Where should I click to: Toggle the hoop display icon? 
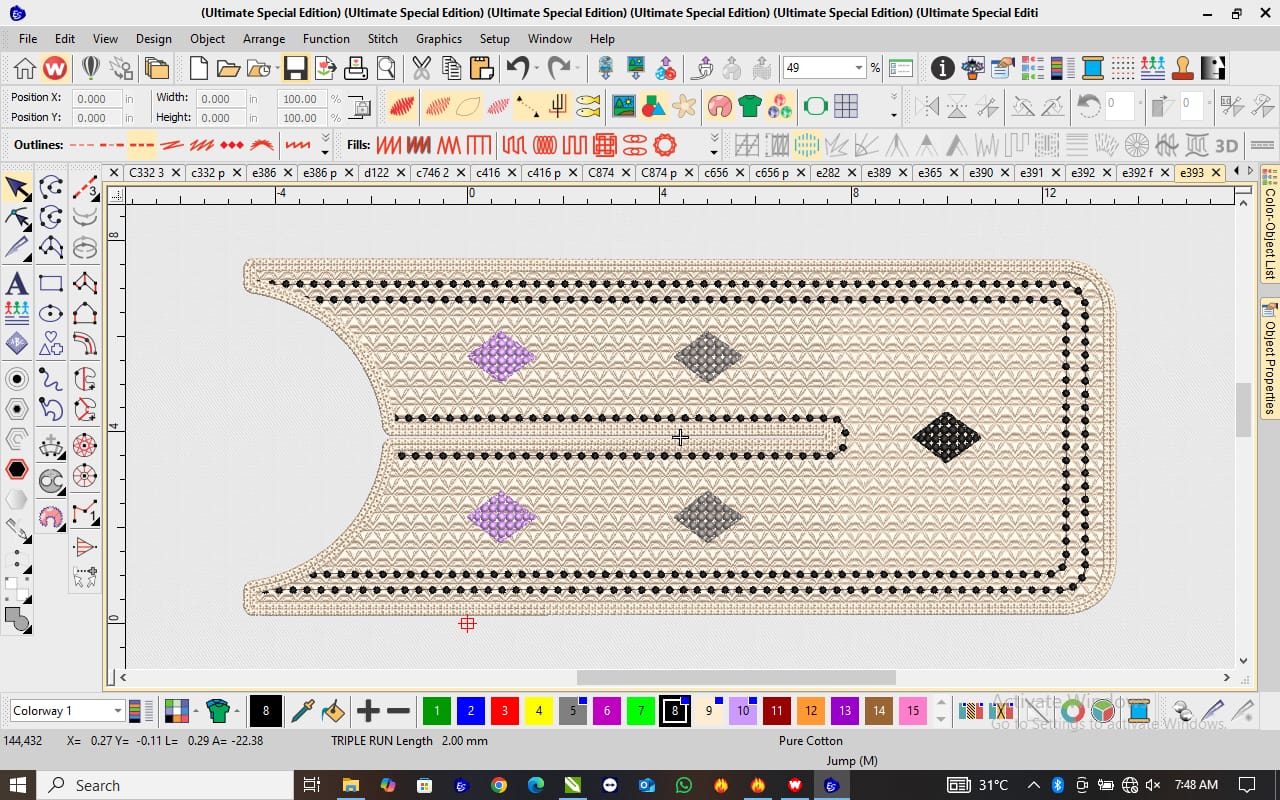(816, 105)
